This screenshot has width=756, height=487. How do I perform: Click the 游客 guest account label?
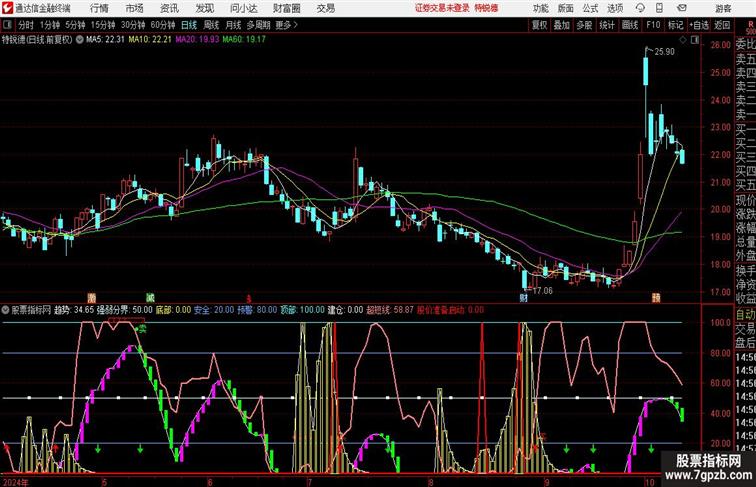tap(723, 8)
